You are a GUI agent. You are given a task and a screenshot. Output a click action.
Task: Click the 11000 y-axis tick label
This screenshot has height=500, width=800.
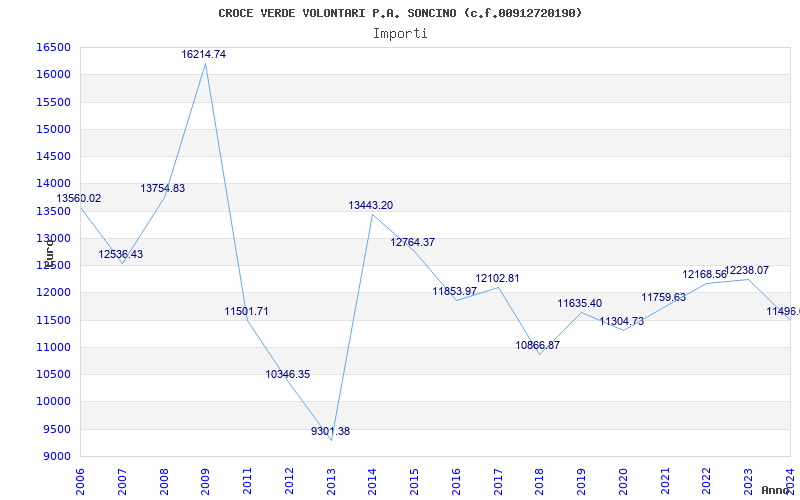tap(53, 347)
